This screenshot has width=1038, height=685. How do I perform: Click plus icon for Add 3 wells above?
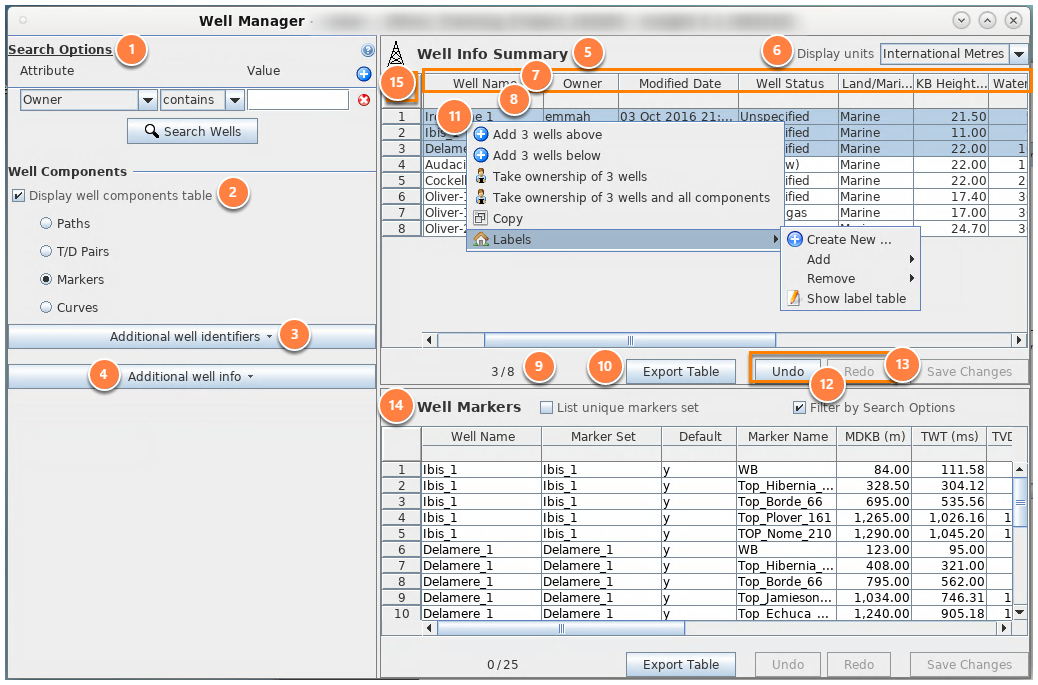[x=481, y=134]
